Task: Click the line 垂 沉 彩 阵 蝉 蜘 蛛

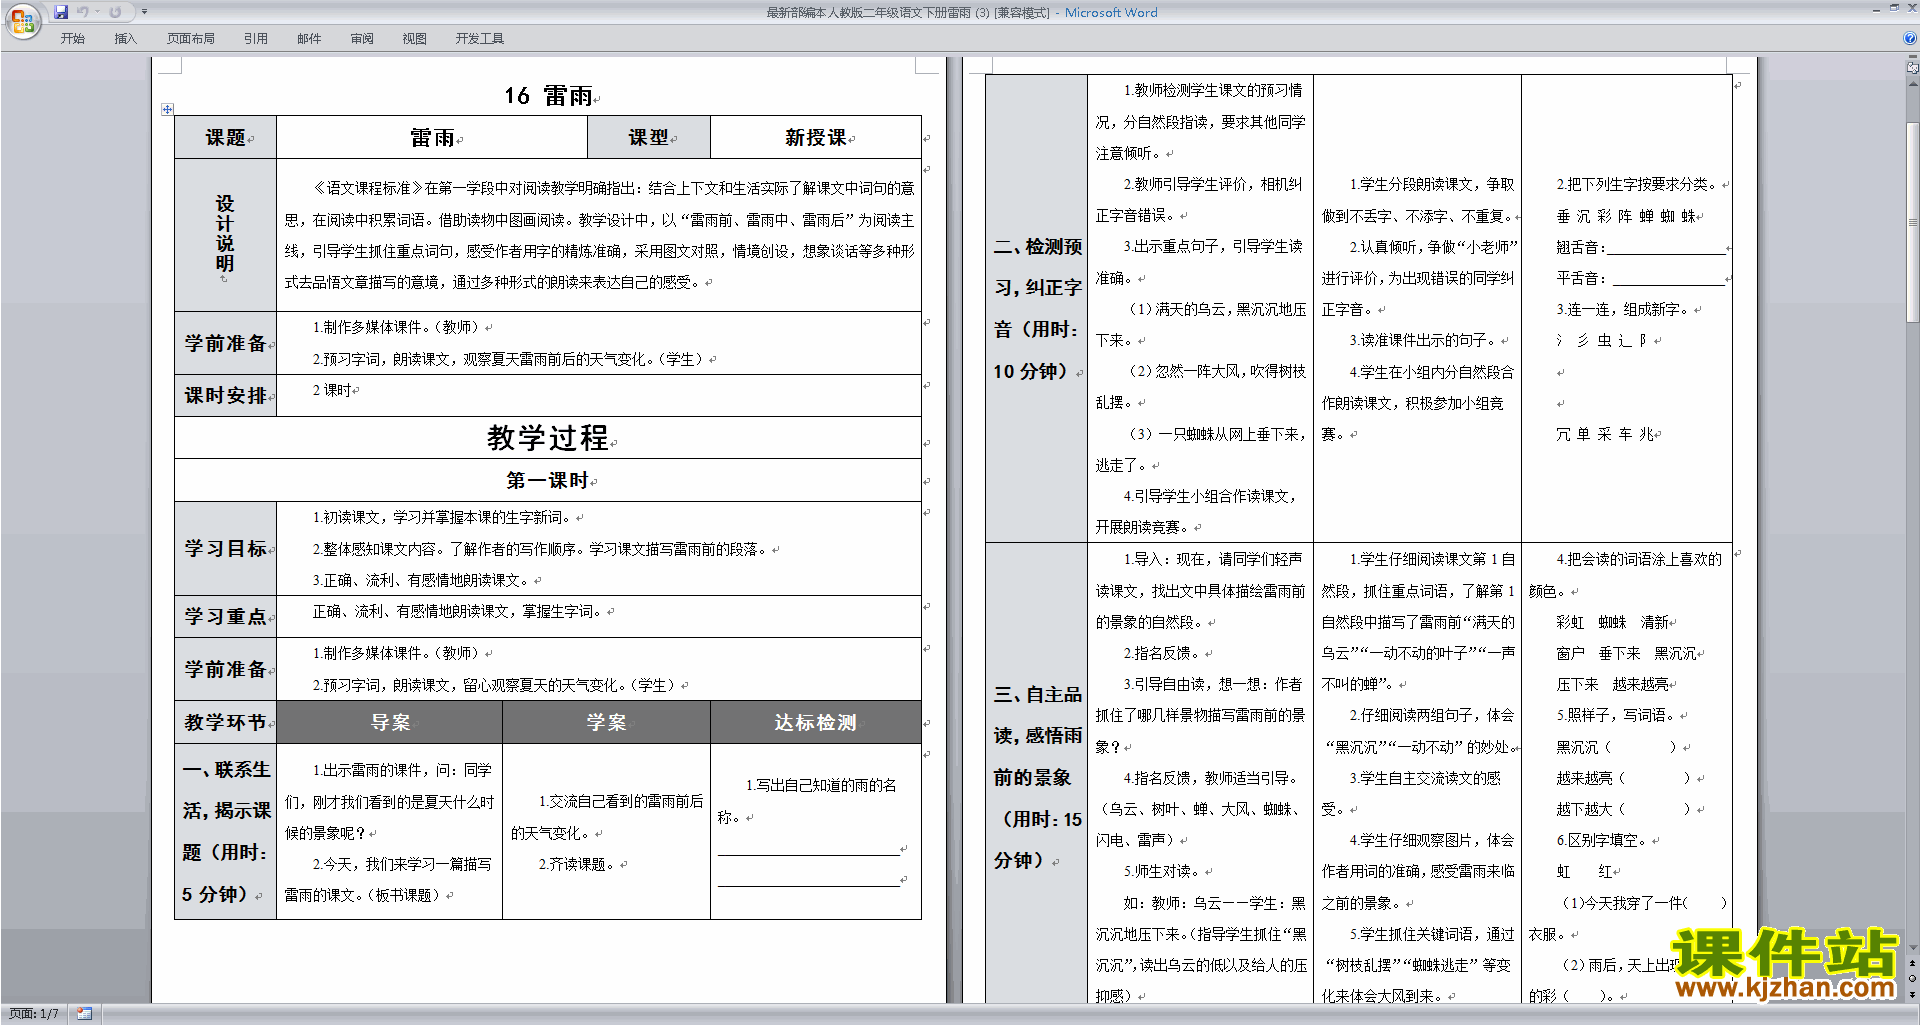Action: click(1626, 216)
